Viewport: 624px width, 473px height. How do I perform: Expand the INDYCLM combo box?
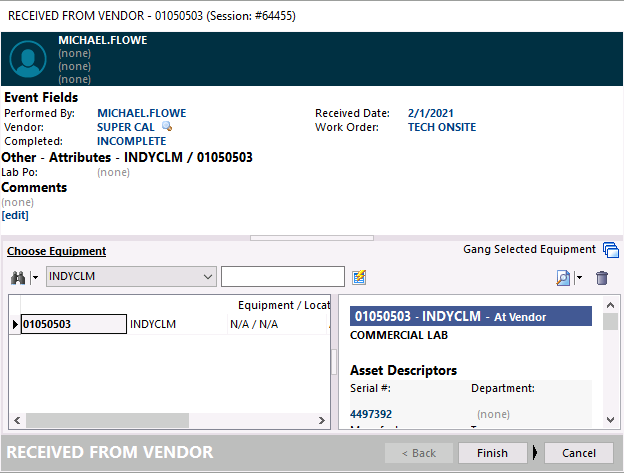pos(208,276)
